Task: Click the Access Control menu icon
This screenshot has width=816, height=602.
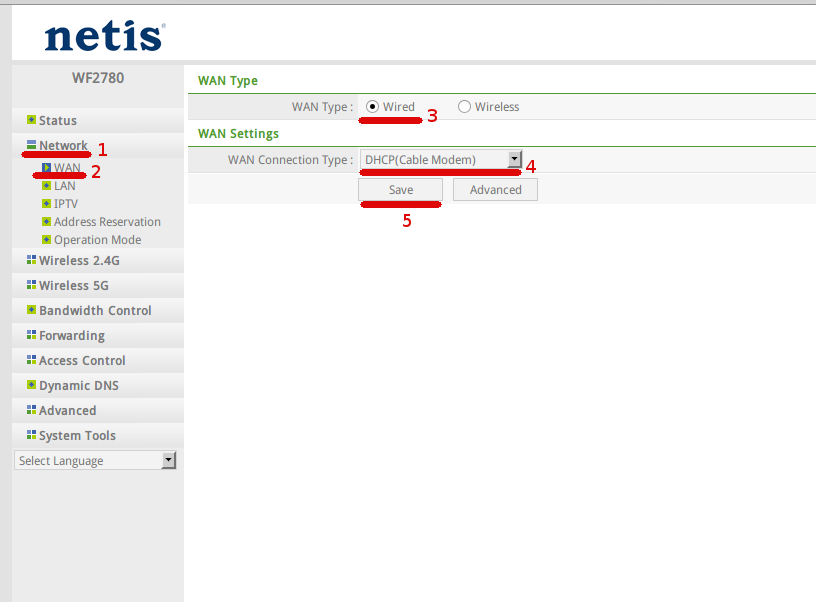Action: pos(32,360)
